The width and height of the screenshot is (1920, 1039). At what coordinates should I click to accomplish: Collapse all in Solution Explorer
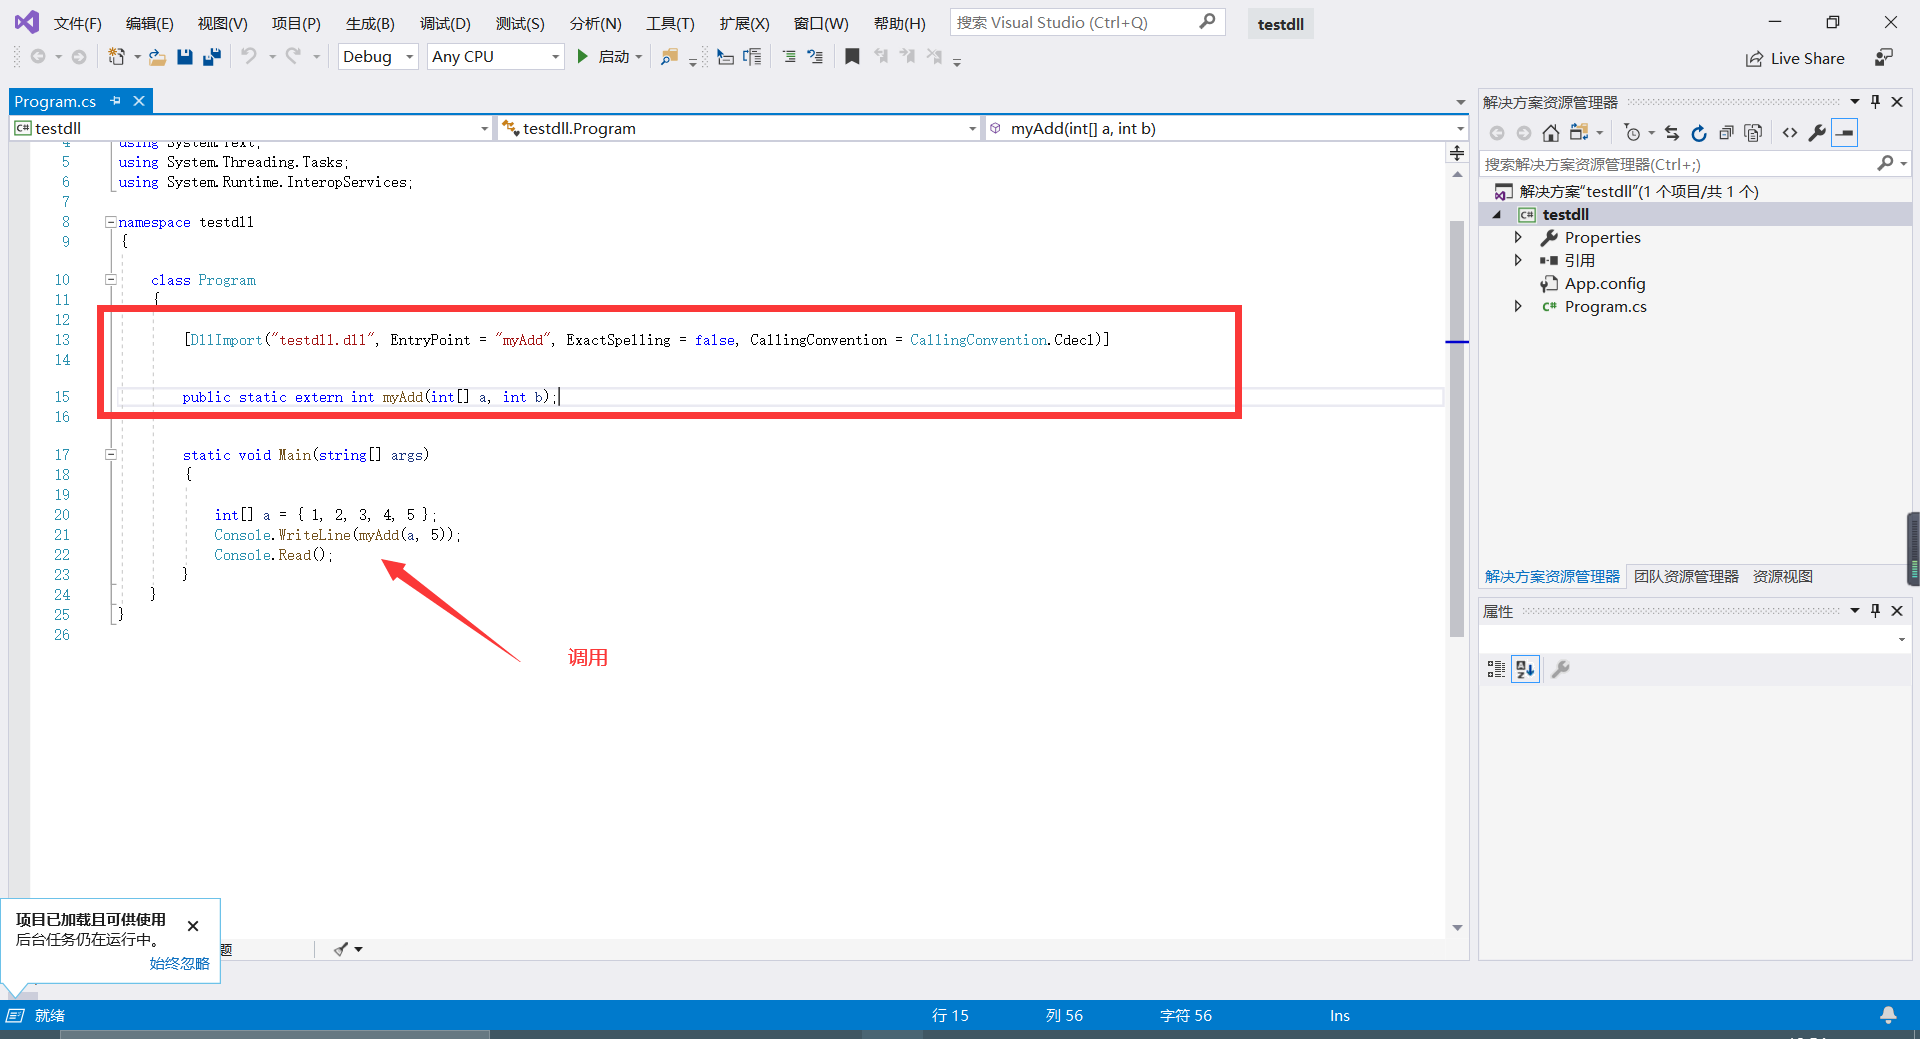(1726, 133)
